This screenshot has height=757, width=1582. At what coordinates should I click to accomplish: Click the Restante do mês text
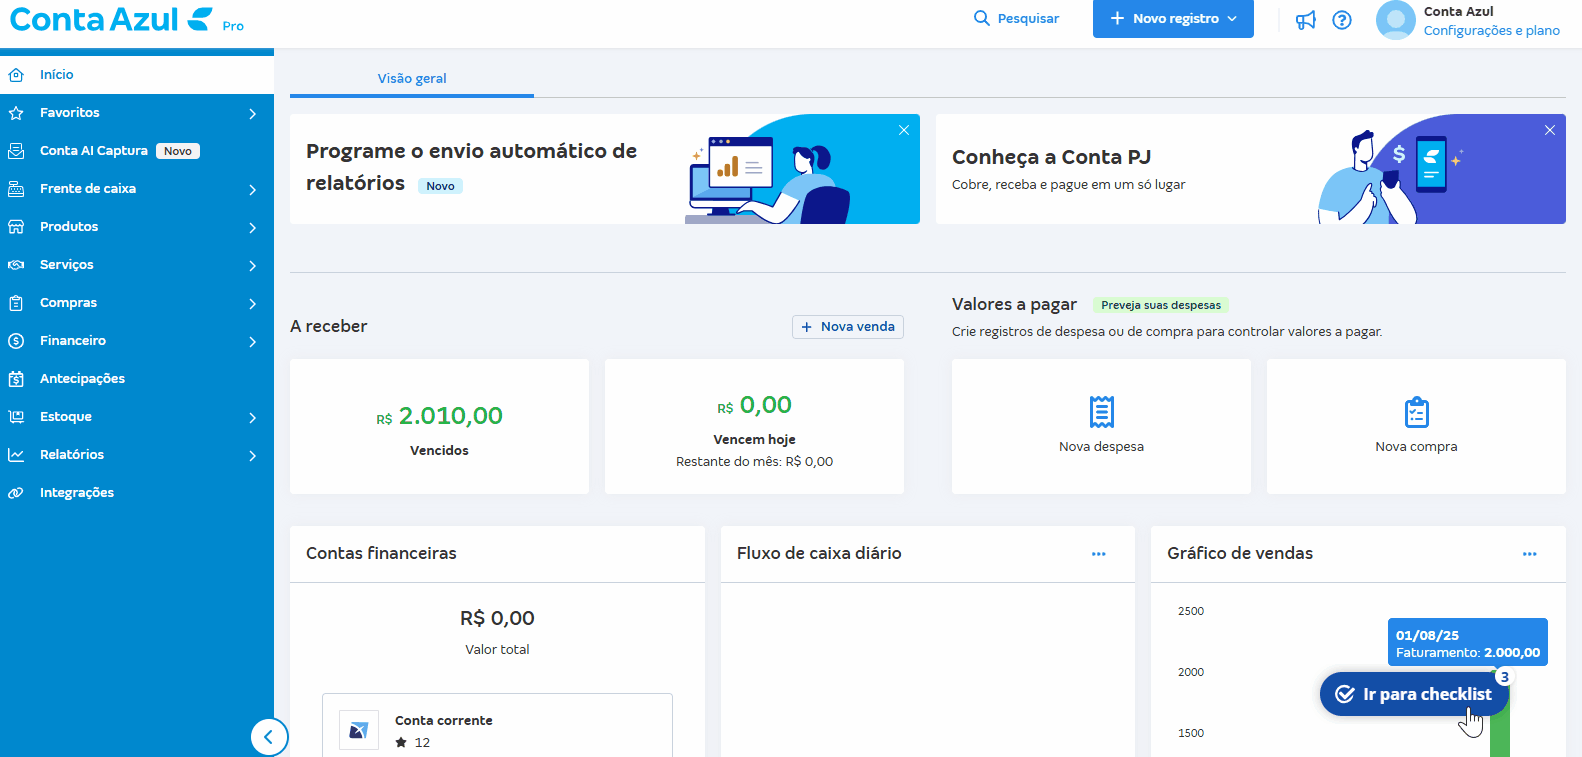(x=754, y=462)
